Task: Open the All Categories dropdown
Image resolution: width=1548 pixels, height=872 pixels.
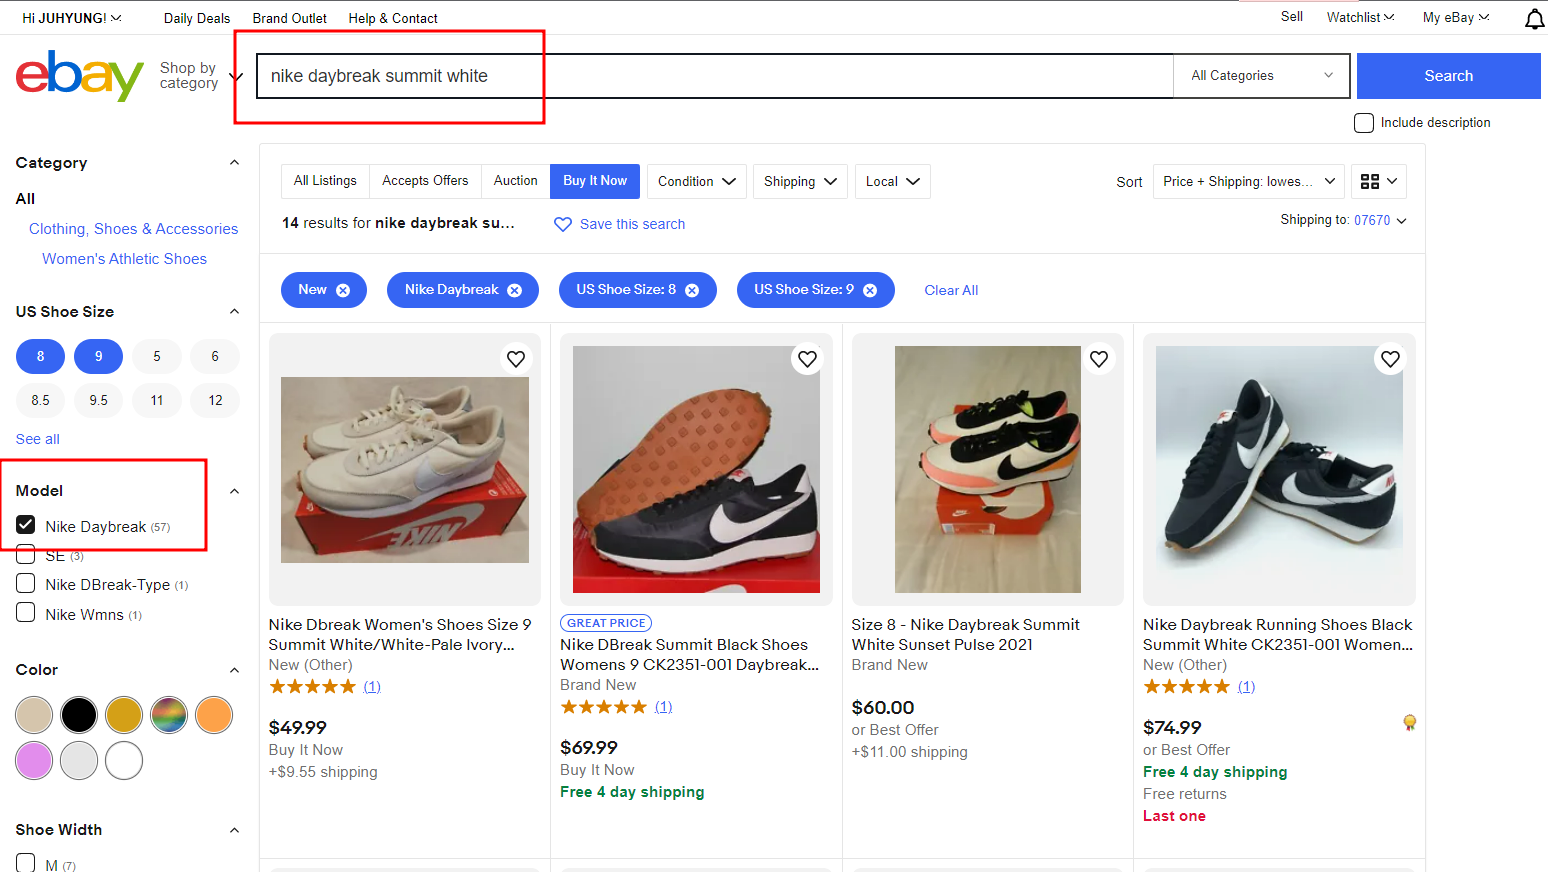Action: 1262,76
